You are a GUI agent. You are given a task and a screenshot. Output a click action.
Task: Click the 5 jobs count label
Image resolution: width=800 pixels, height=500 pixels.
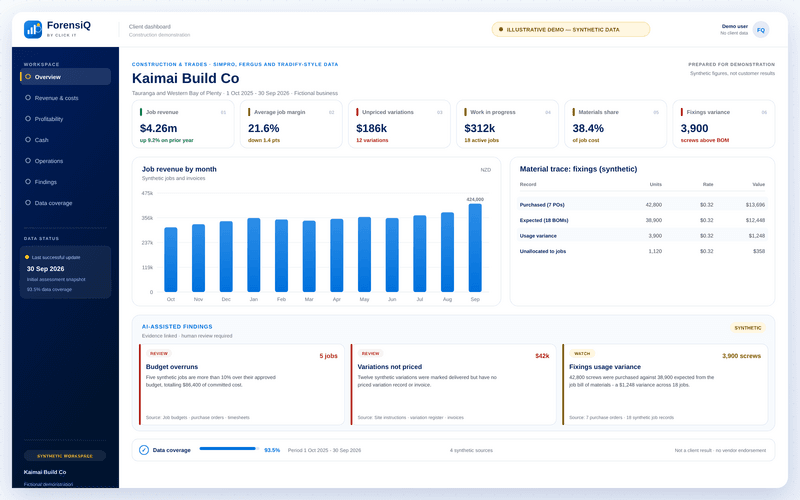click(x=329, y=356)
